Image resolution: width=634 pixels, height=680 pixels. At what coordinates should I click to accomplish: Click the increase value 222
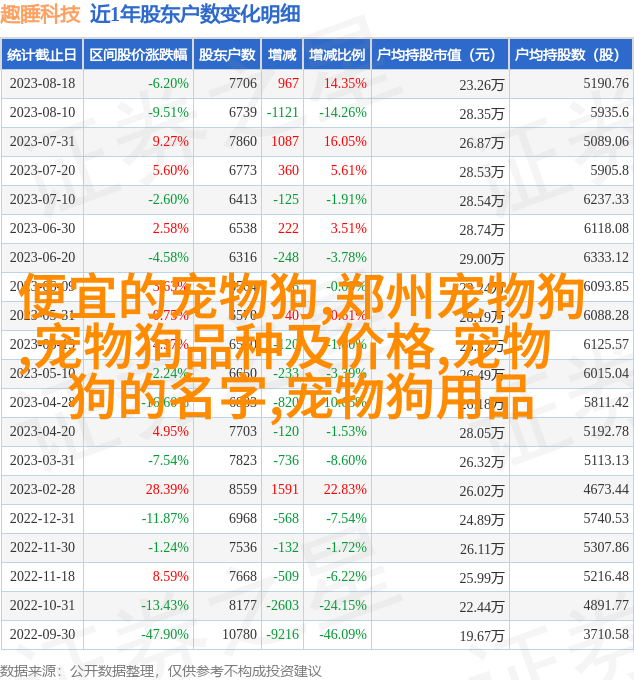point(288,229)
